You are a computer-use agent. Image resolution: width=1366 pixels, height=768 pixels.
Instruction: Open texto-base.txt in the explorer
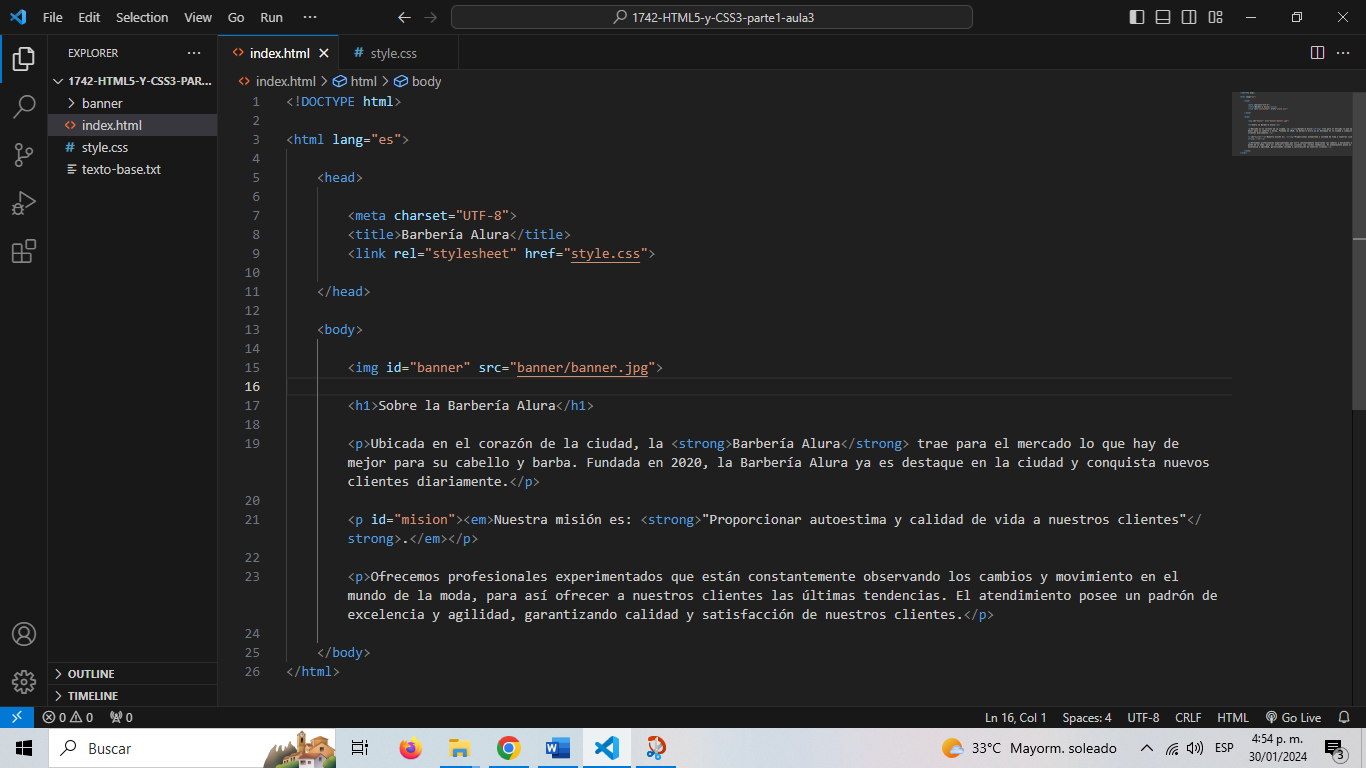tap(132, 169)
